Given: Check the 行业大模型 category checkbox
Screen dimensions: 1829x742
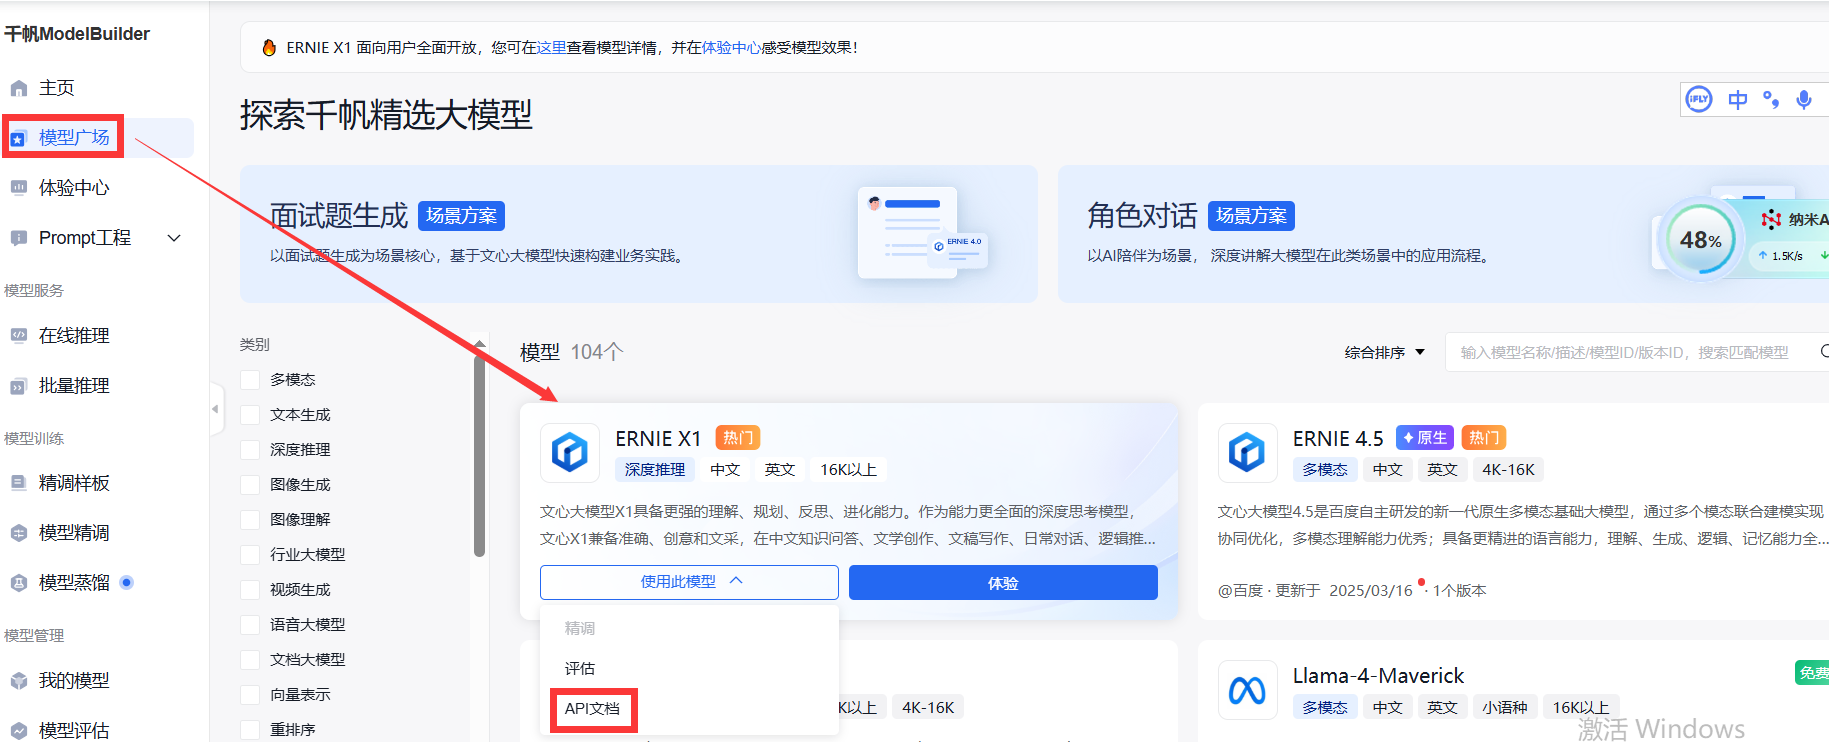Looking at the screenshot, I should click(x=250, y=554).
